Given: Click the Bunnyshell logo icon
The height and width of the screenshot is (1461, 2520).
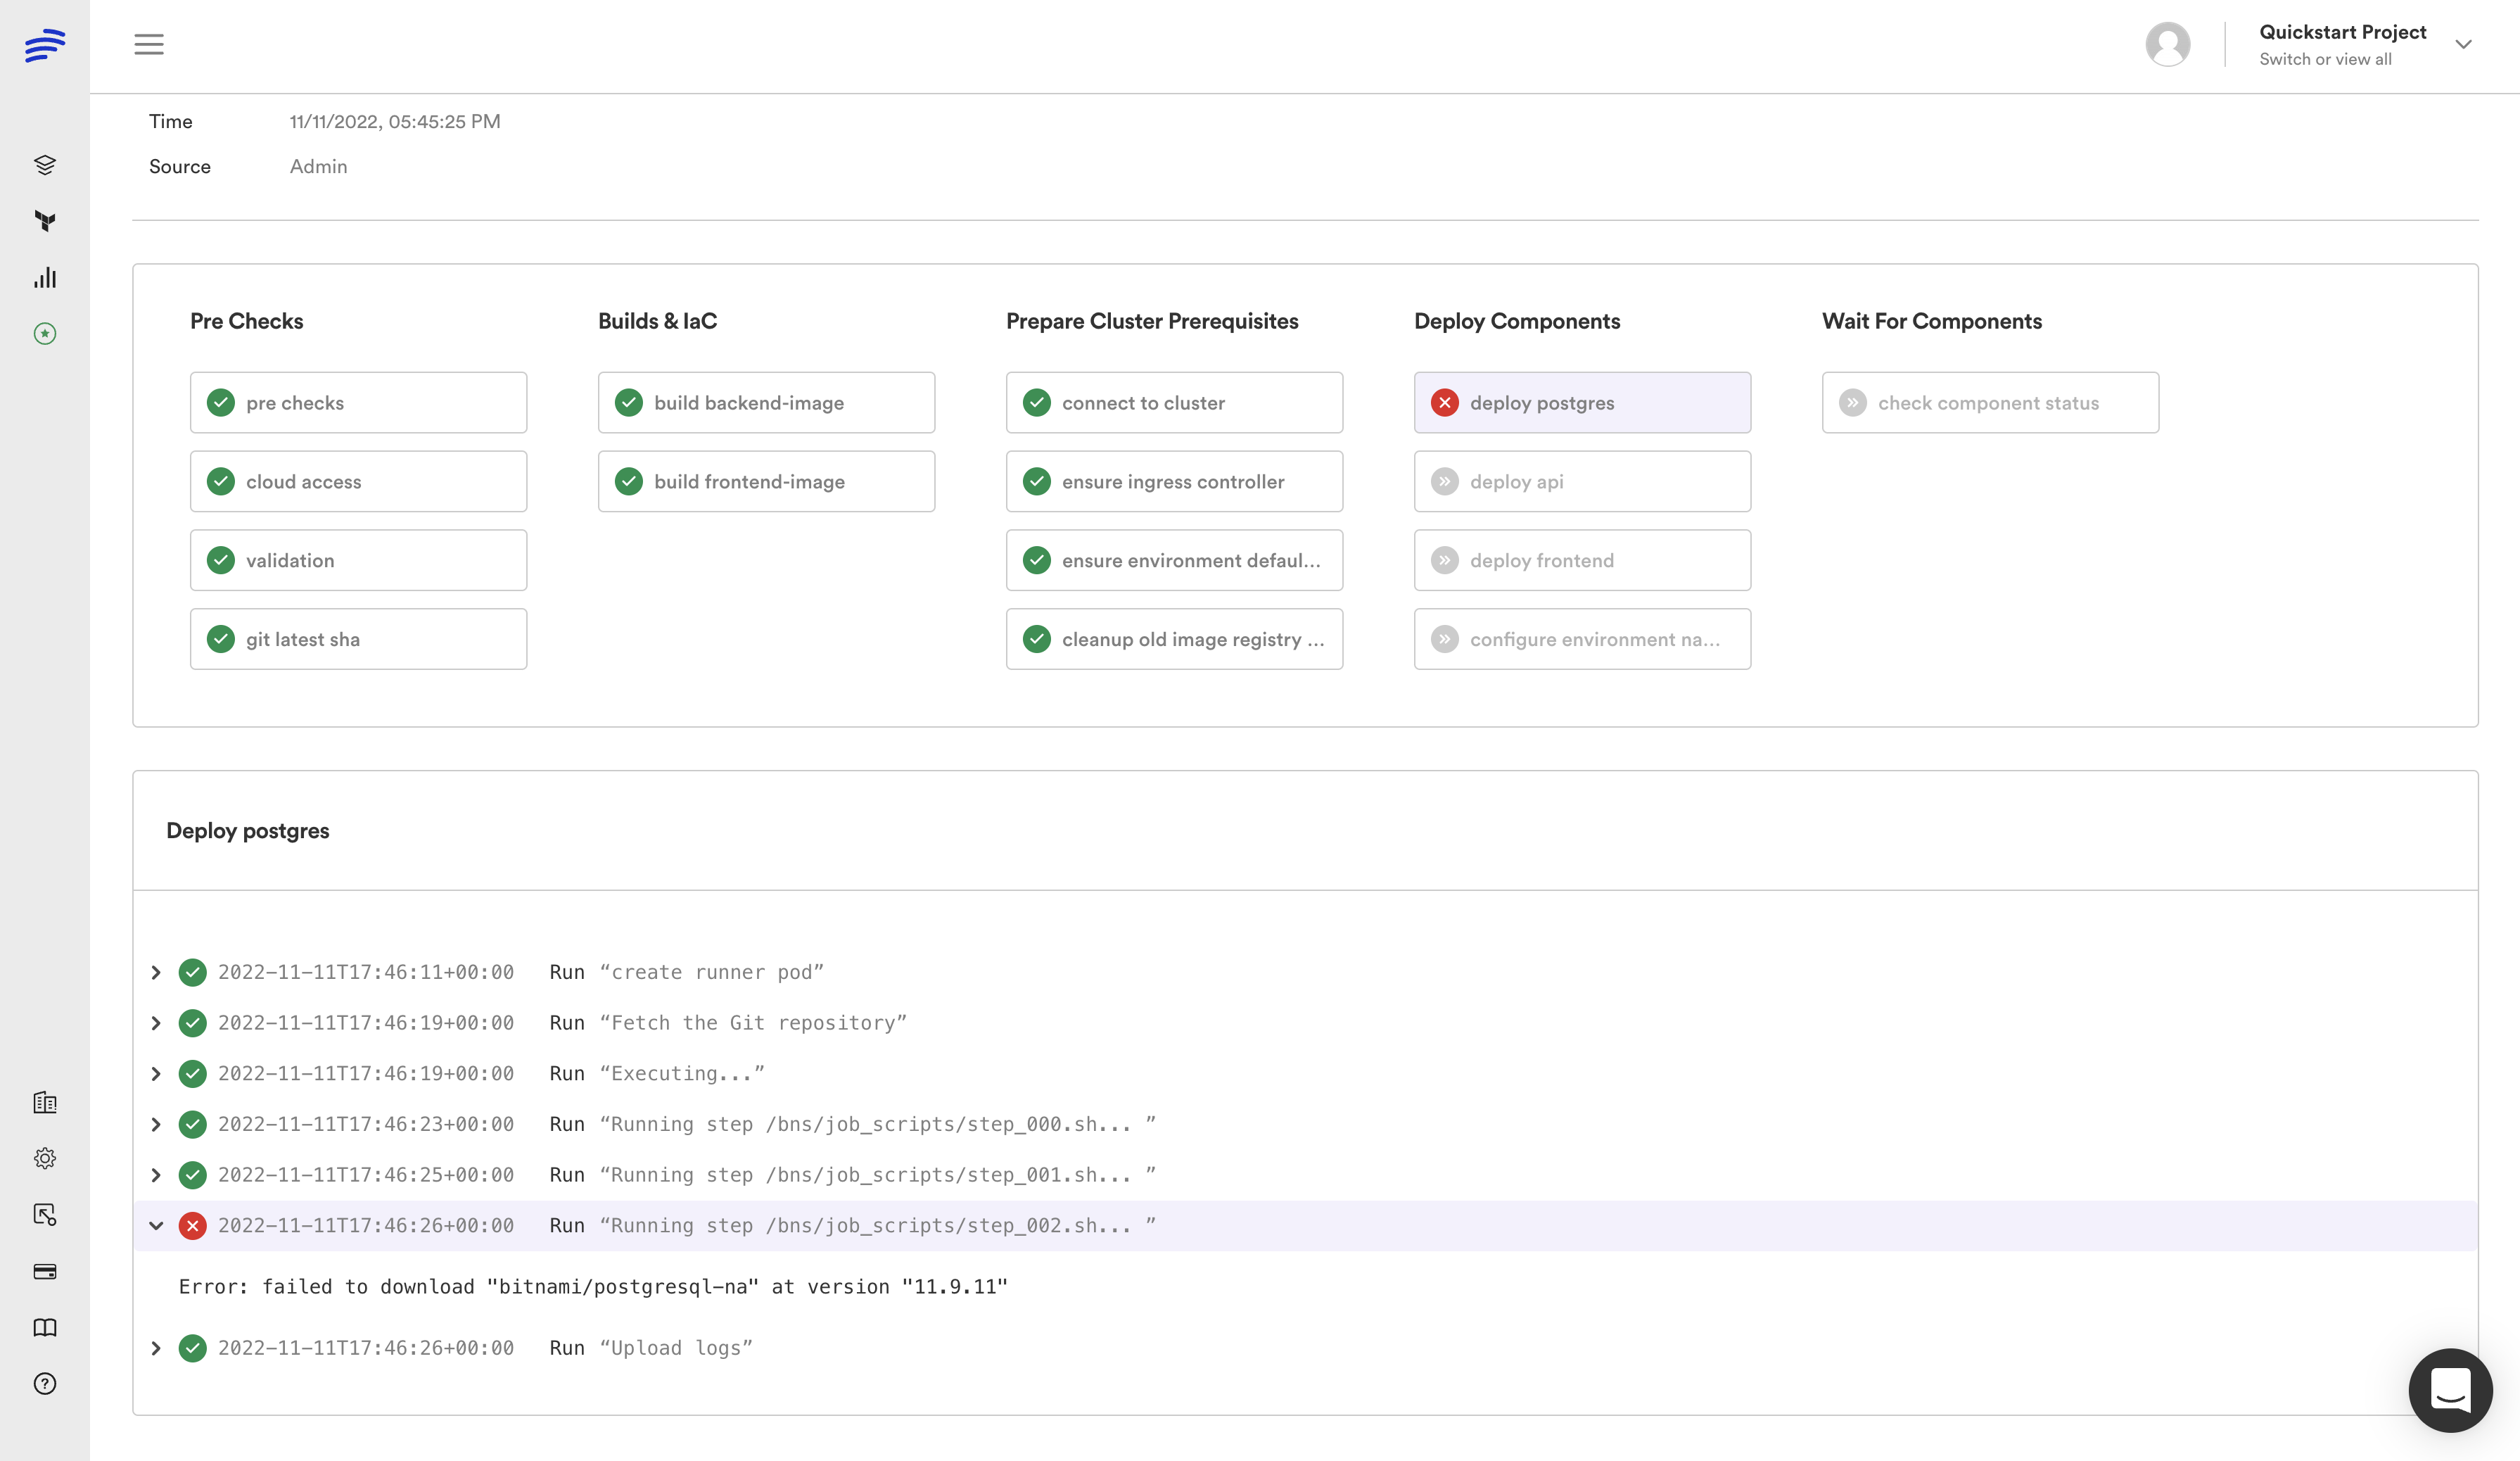Looking at the screenshot, I should pyautogui.click(x=45, y=45).
